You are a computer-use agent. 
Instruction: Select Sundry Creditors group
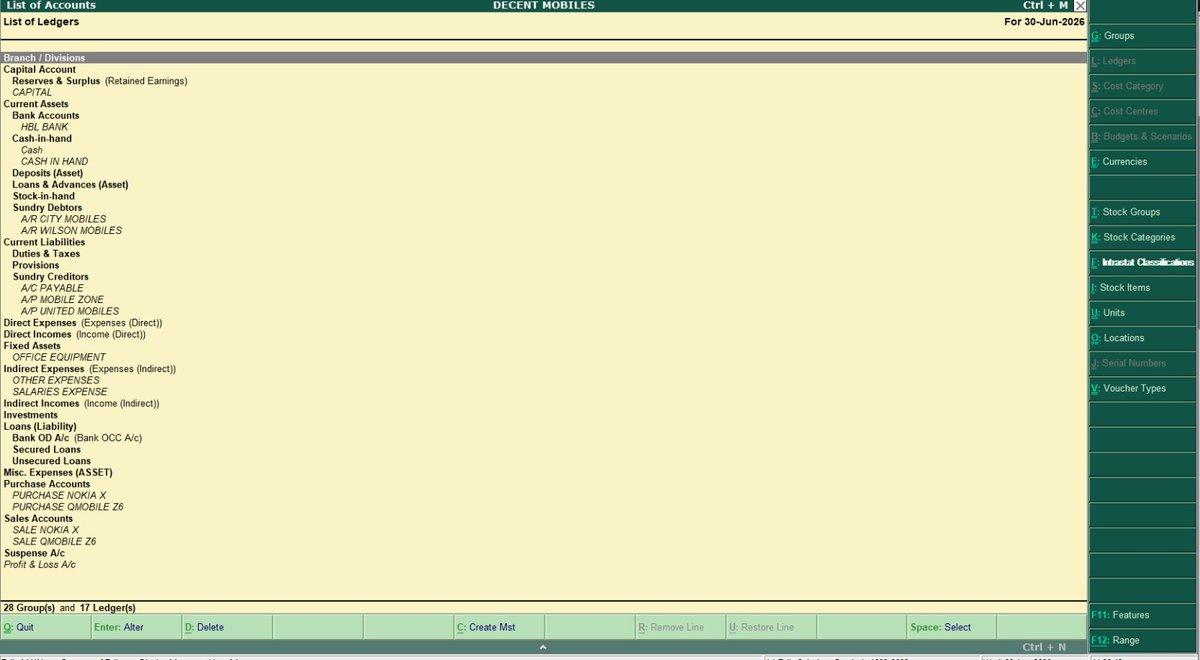50,277
